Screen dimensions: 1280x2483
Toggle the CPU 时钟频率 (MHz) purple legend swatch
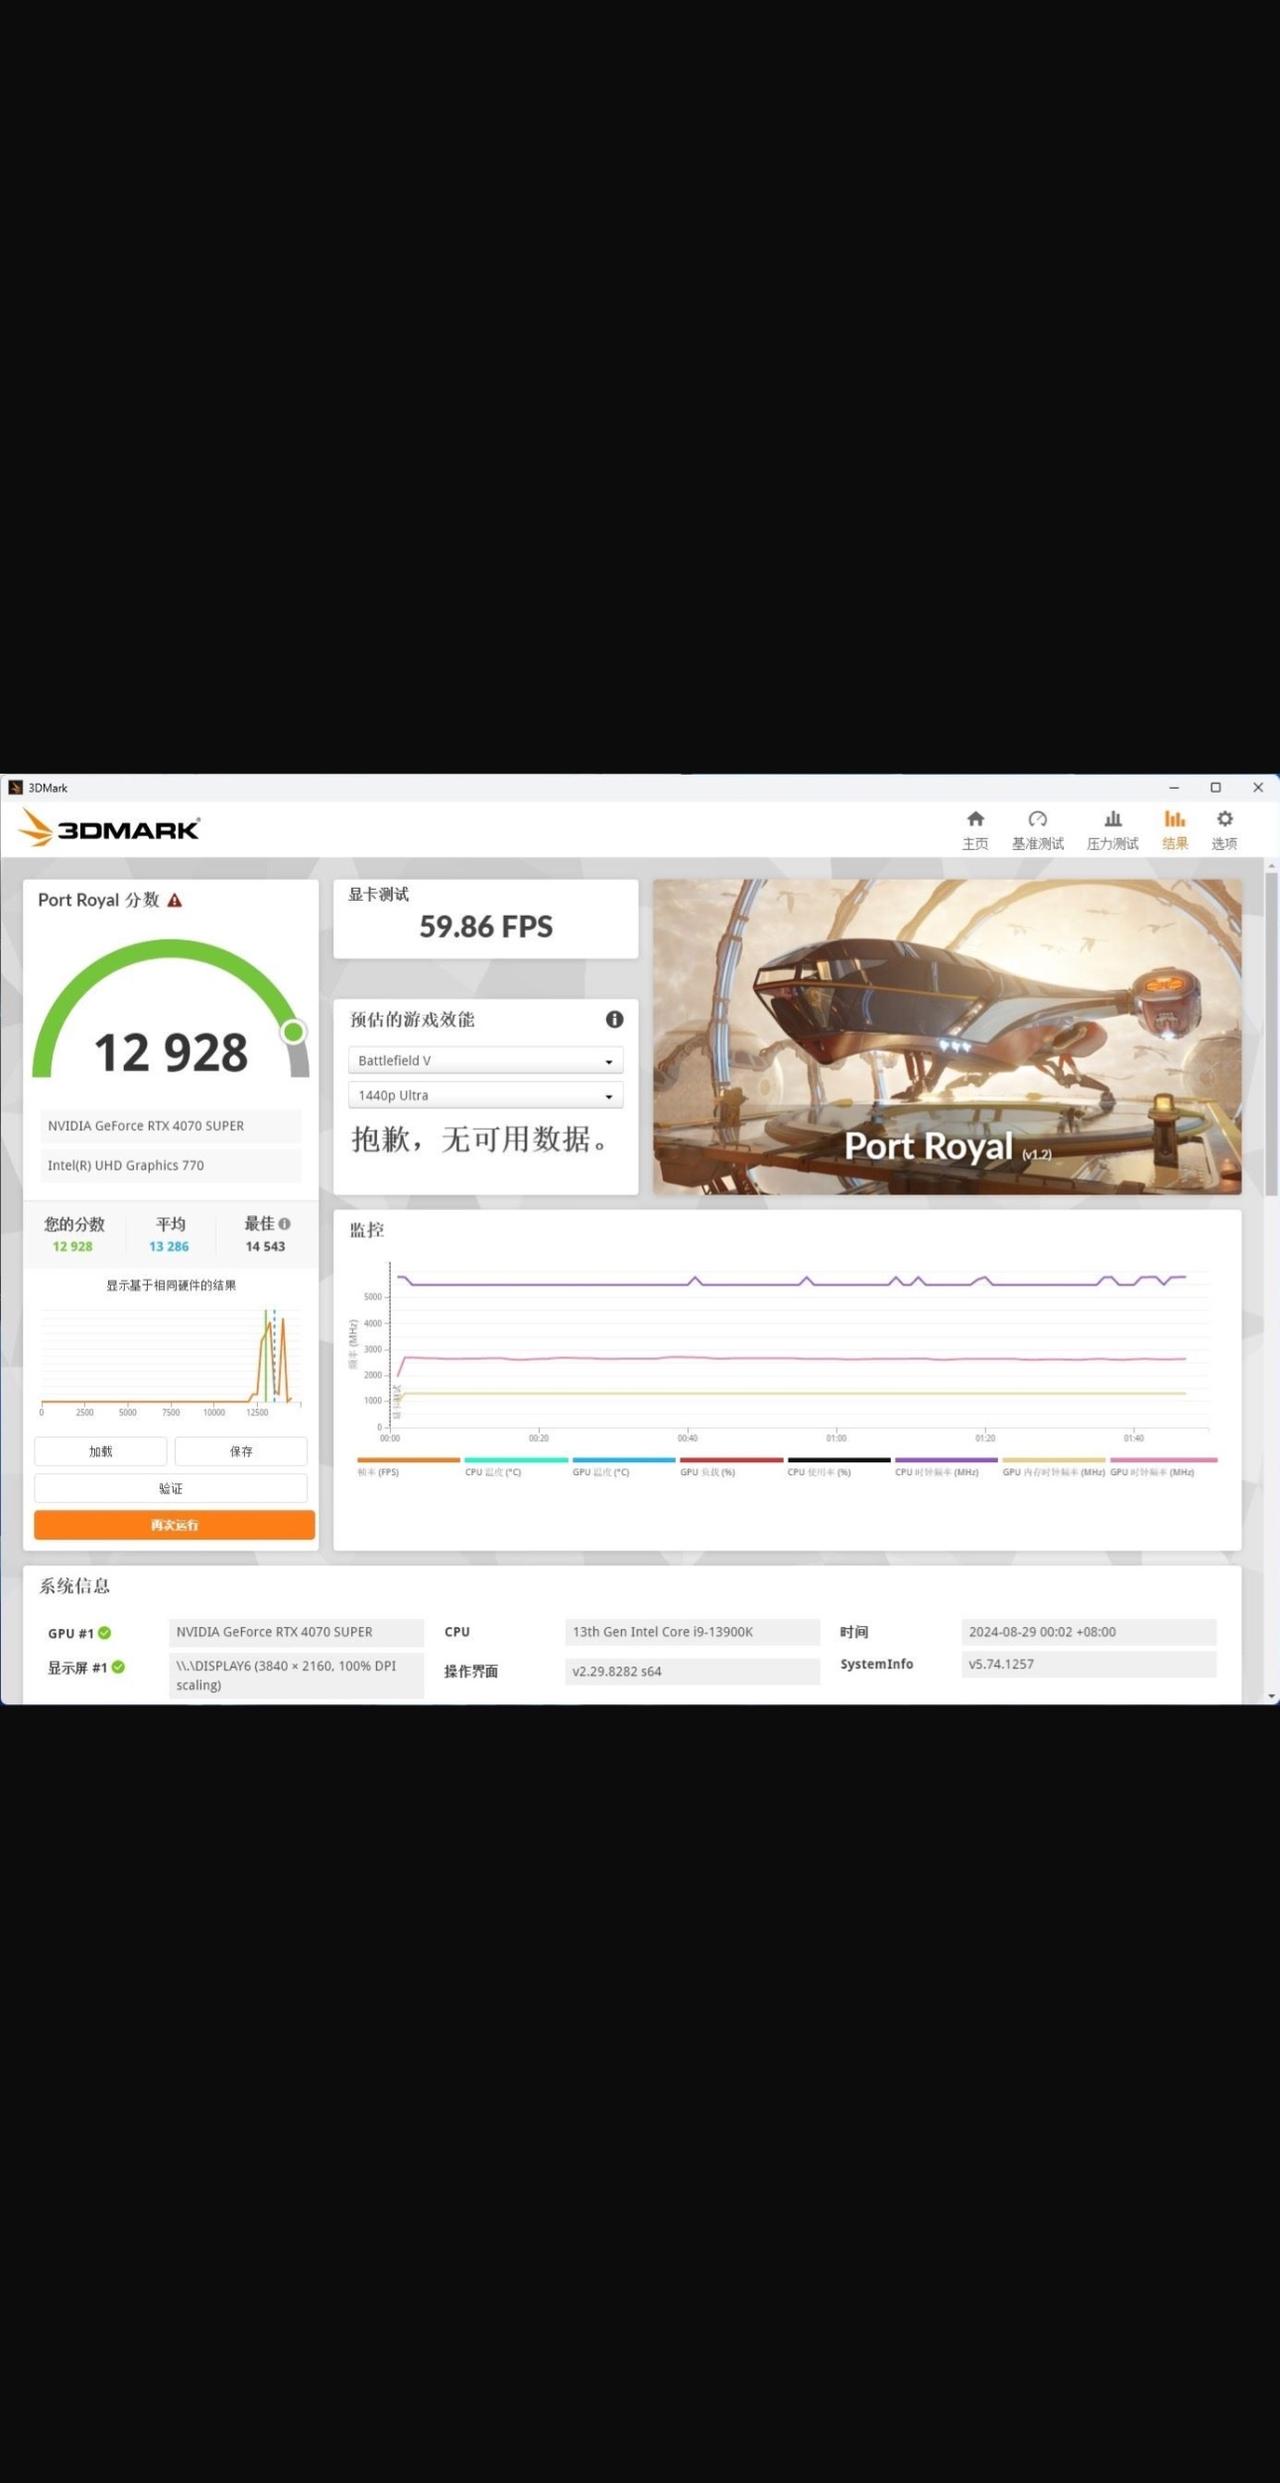coord(946,1460)
